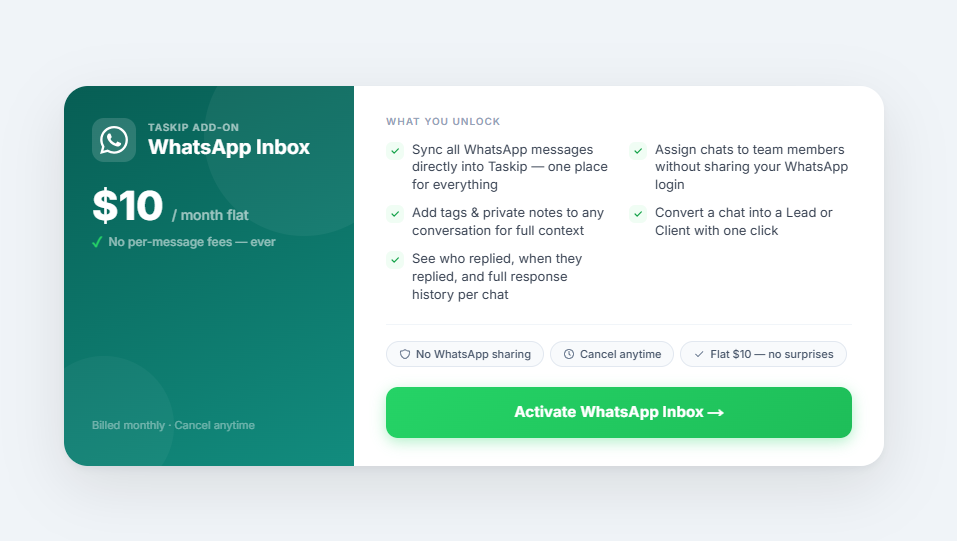Click the clock icon in Cancel anytime
This screenshot has height=541, width=957.
pyautogui.click(x=569, y=354)
